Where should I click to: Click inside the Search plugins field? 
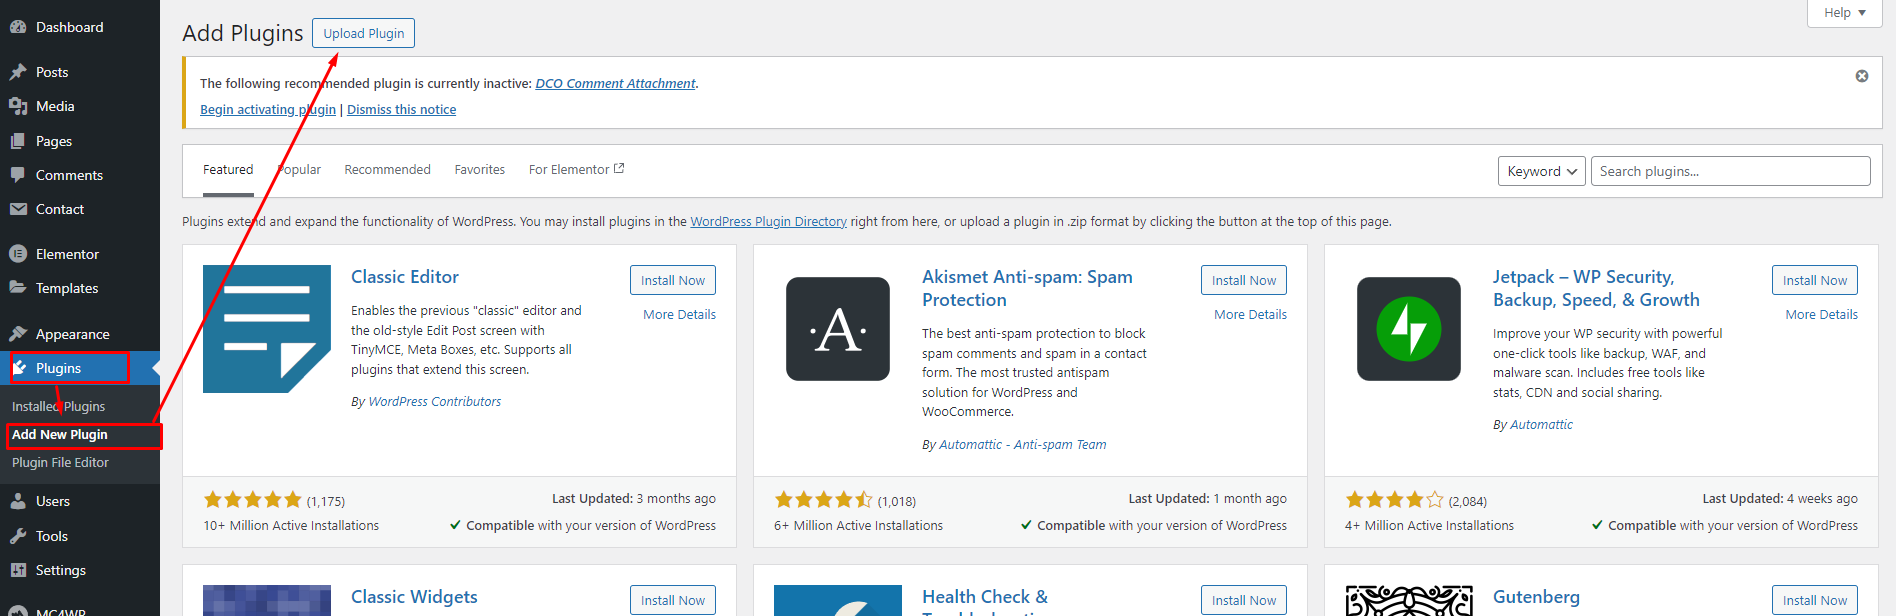(1730, 171)
